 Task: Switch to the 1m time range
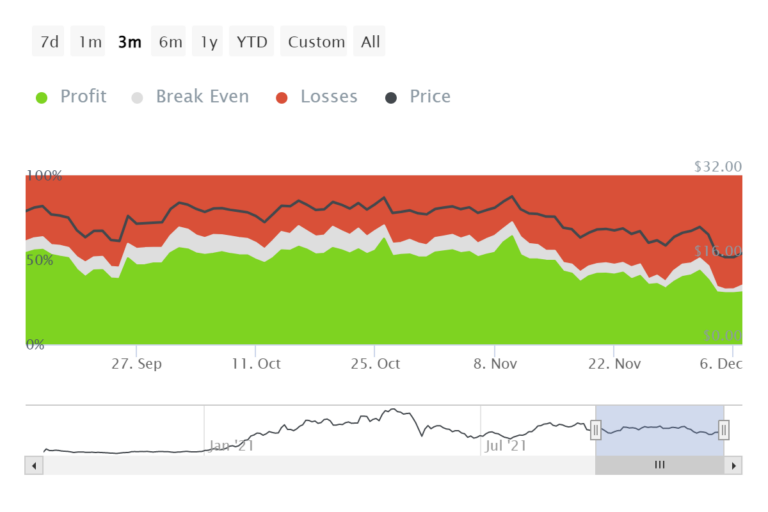coord(90,42)
